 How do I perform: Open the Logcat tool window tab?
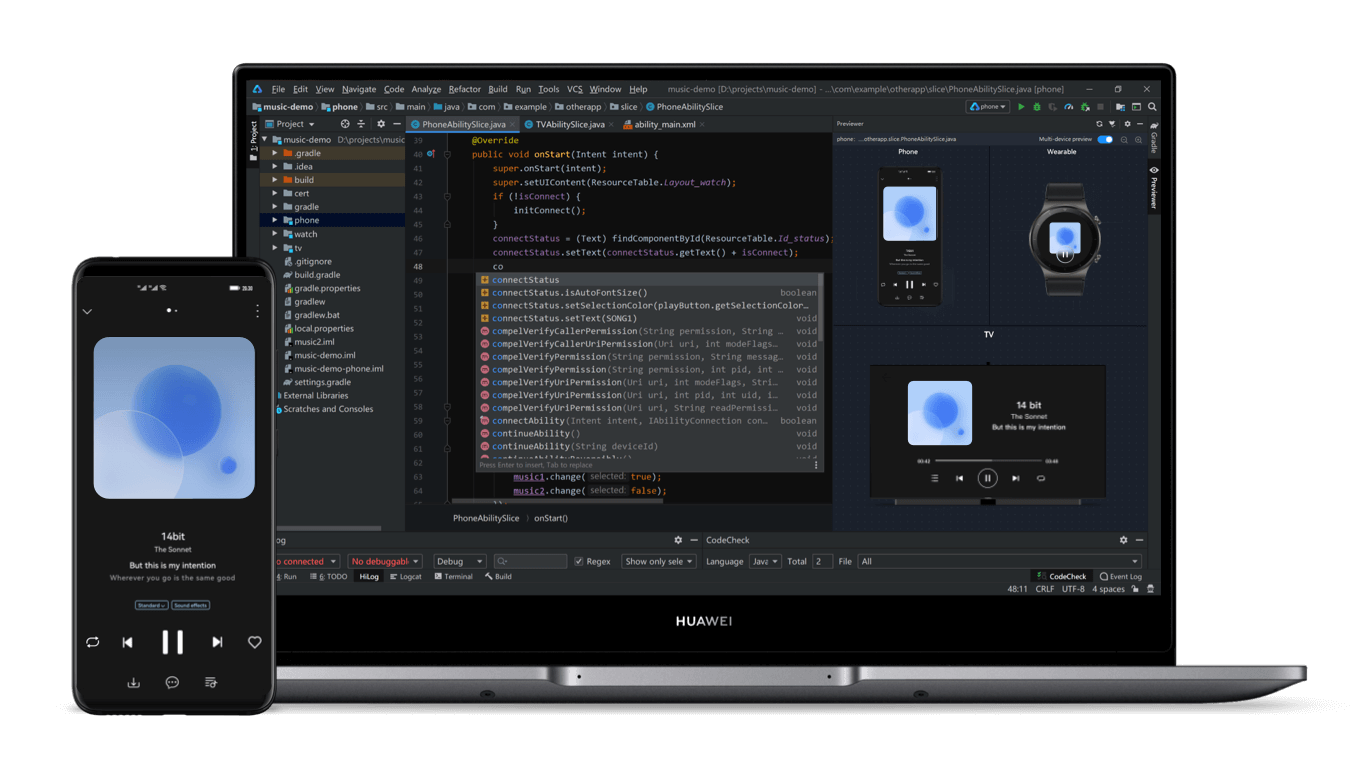click(405, 577)
